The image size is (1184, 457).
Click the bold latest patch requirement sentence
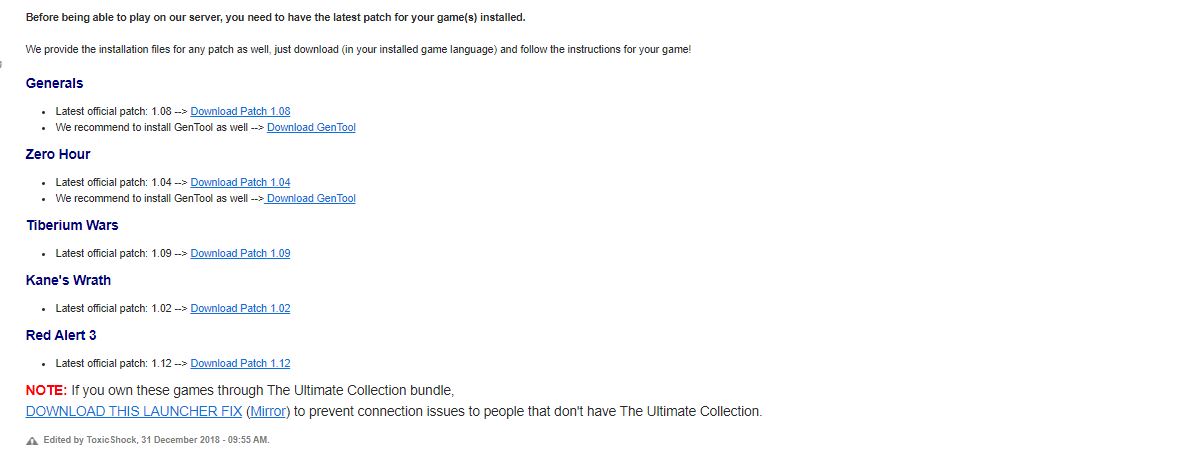coord(276,17)
